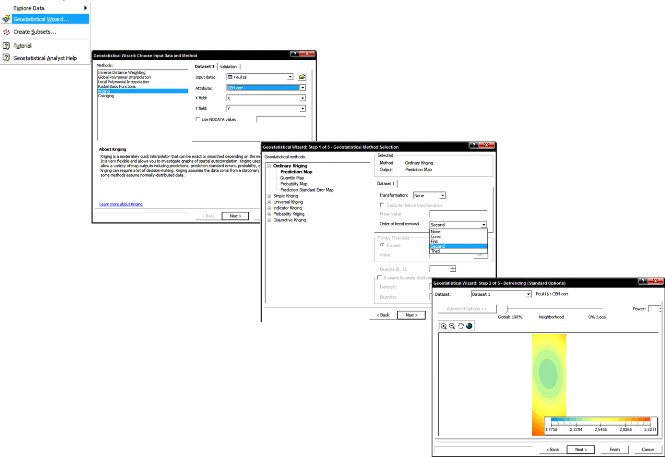Open Geostatistical Wizard from the menu
This screenshot has height=457, width=665.
click(42, 19)
